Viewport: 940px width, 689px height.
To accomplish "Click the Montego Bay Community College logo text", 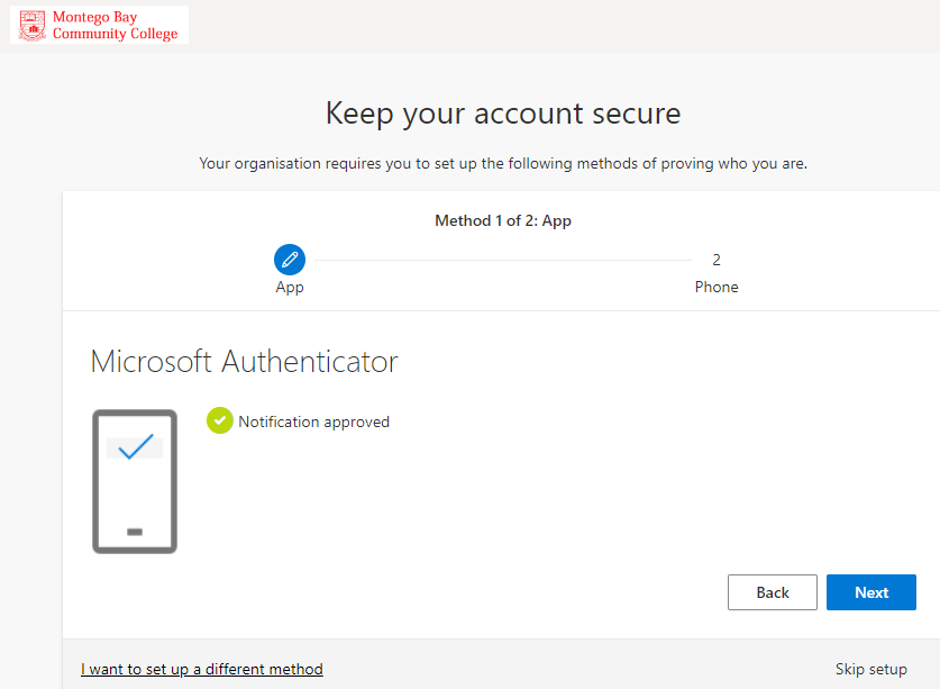I will [115, 25].
